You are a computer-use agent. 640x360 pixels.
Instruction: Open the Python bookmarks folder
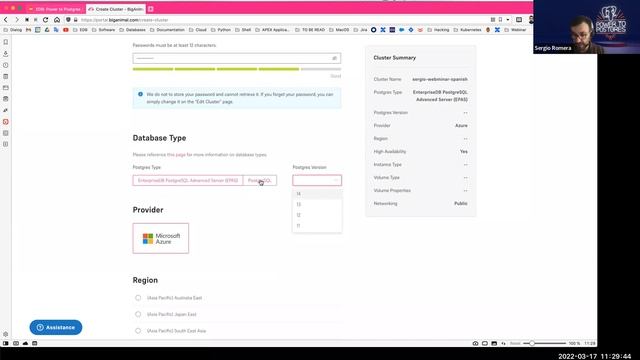[220, 30]
